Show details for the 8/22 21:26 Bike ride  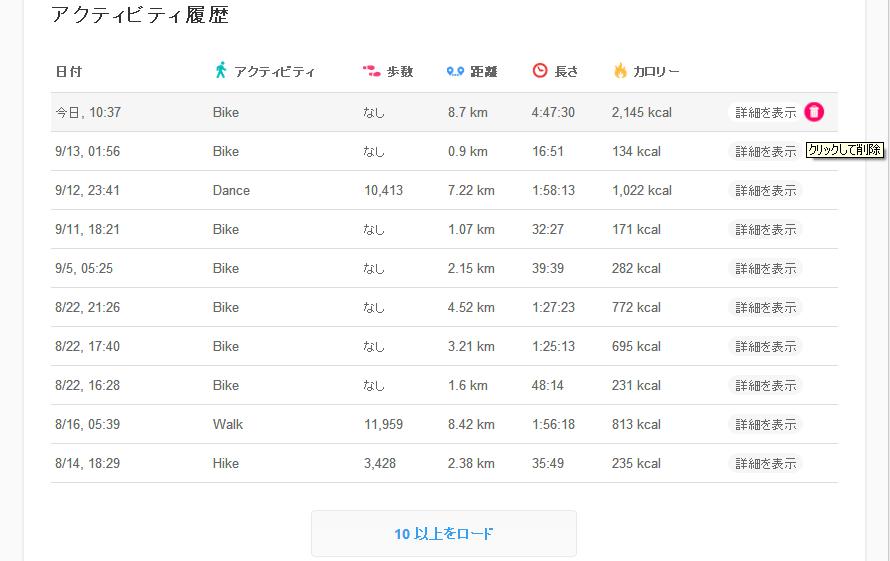[x=766, y=308]
